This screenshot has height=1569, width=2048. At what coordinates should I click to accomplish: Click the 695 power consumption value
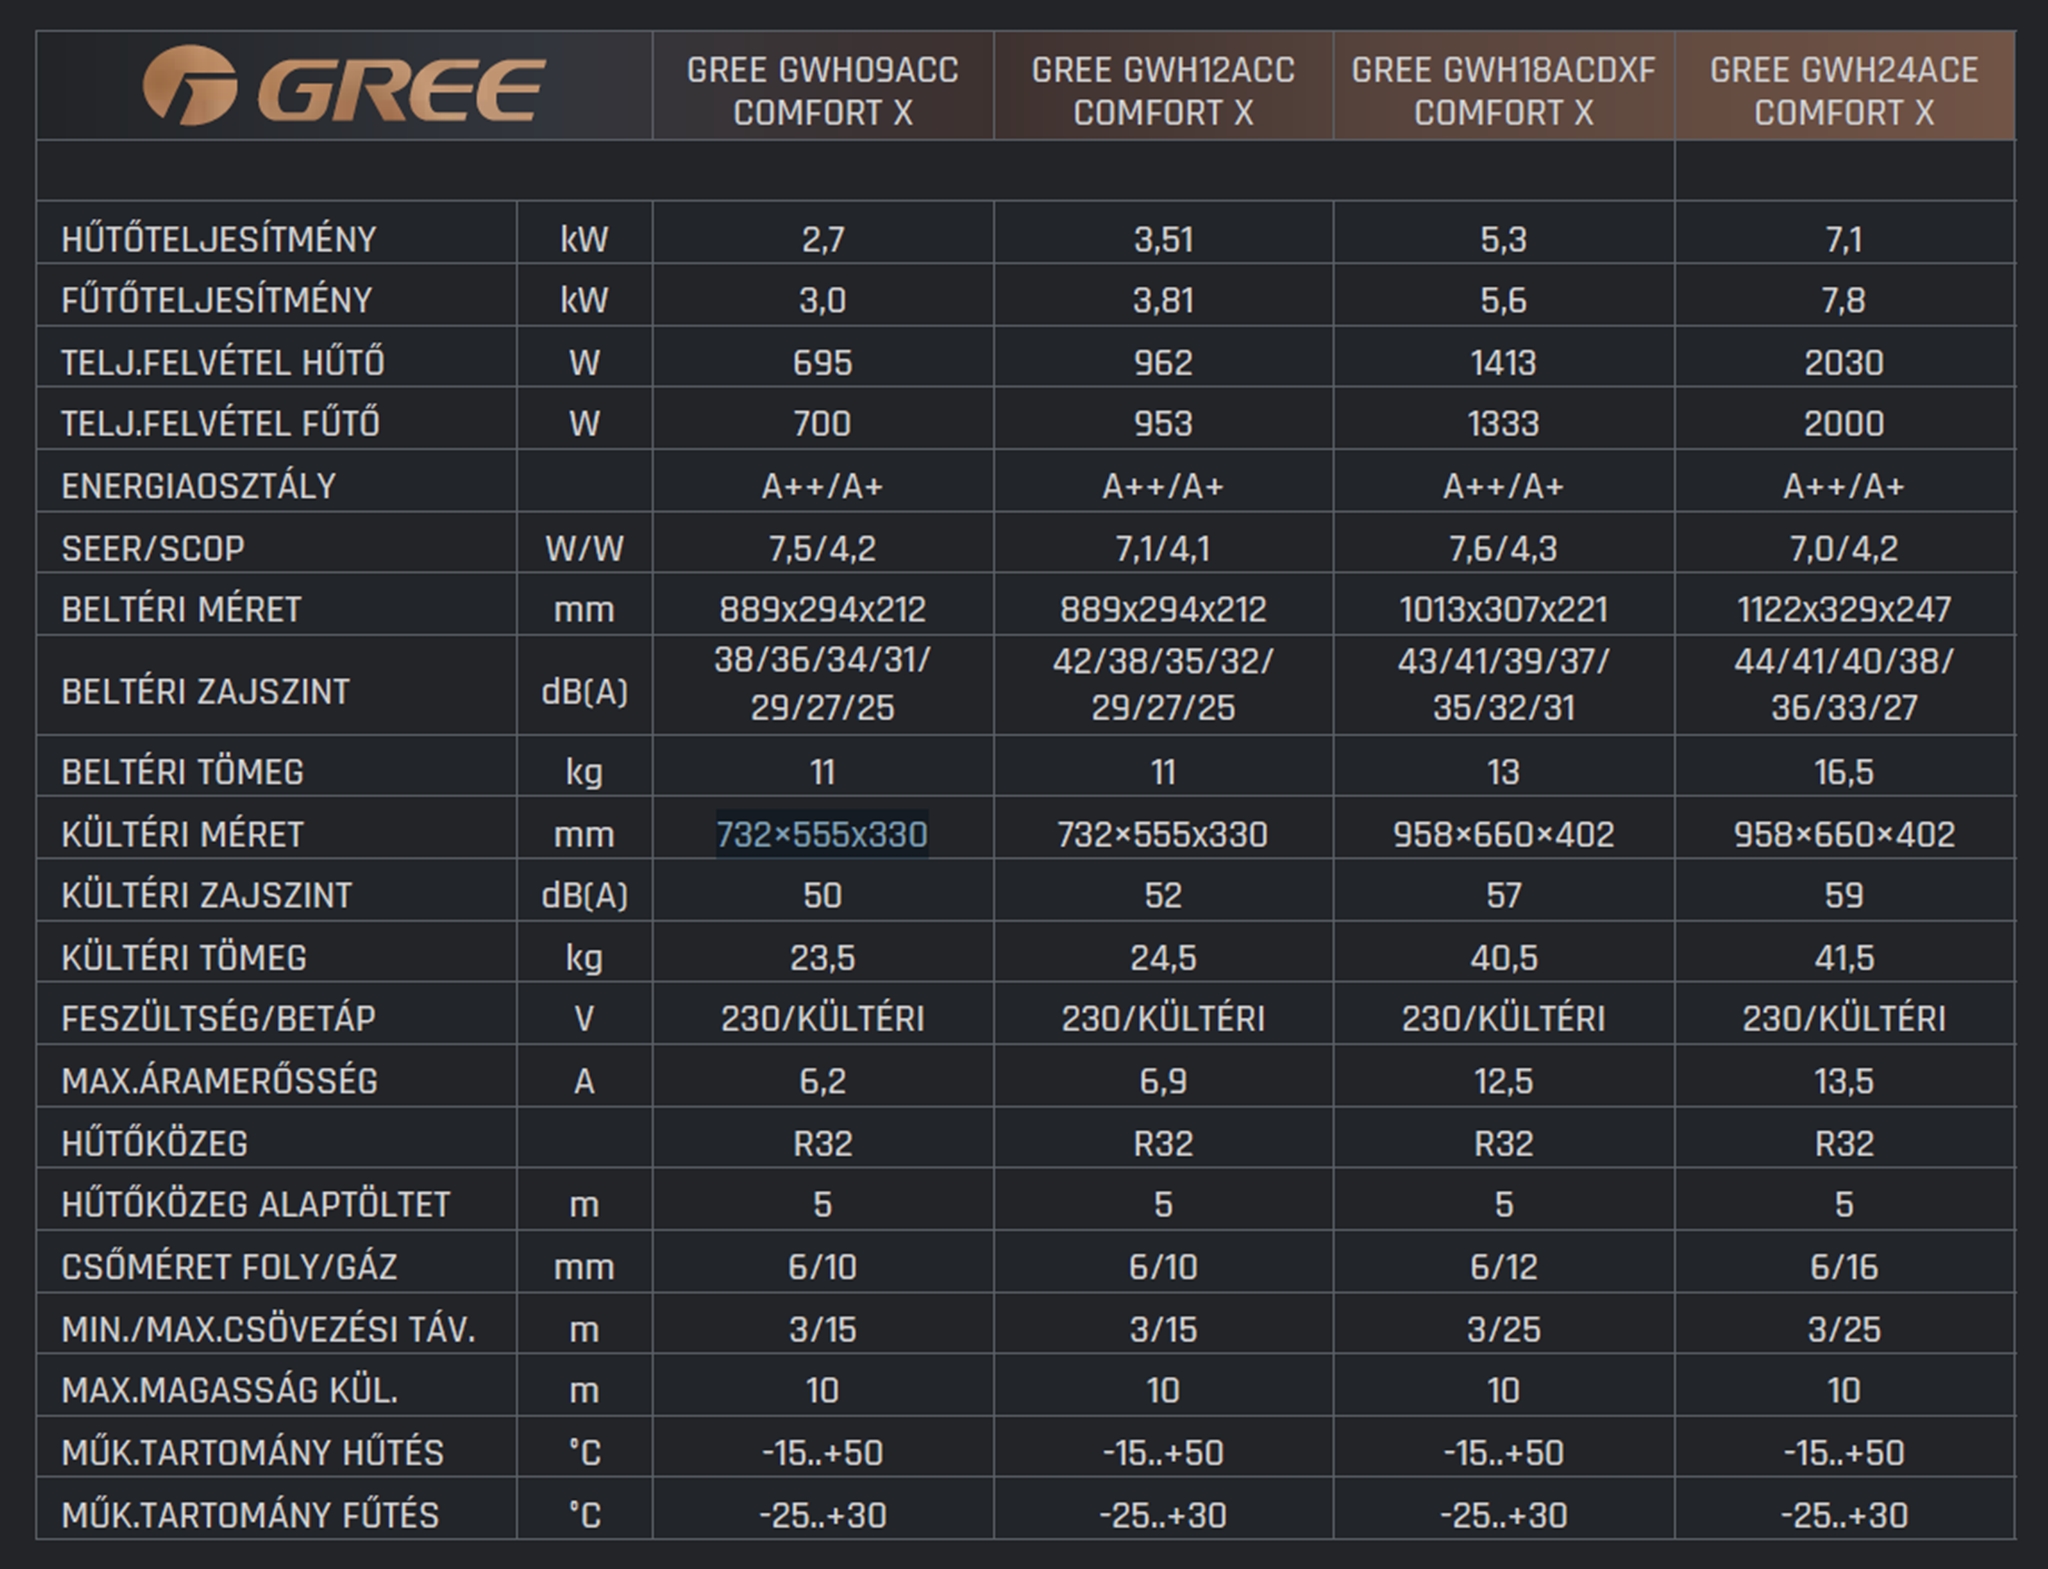coord(823,362)
